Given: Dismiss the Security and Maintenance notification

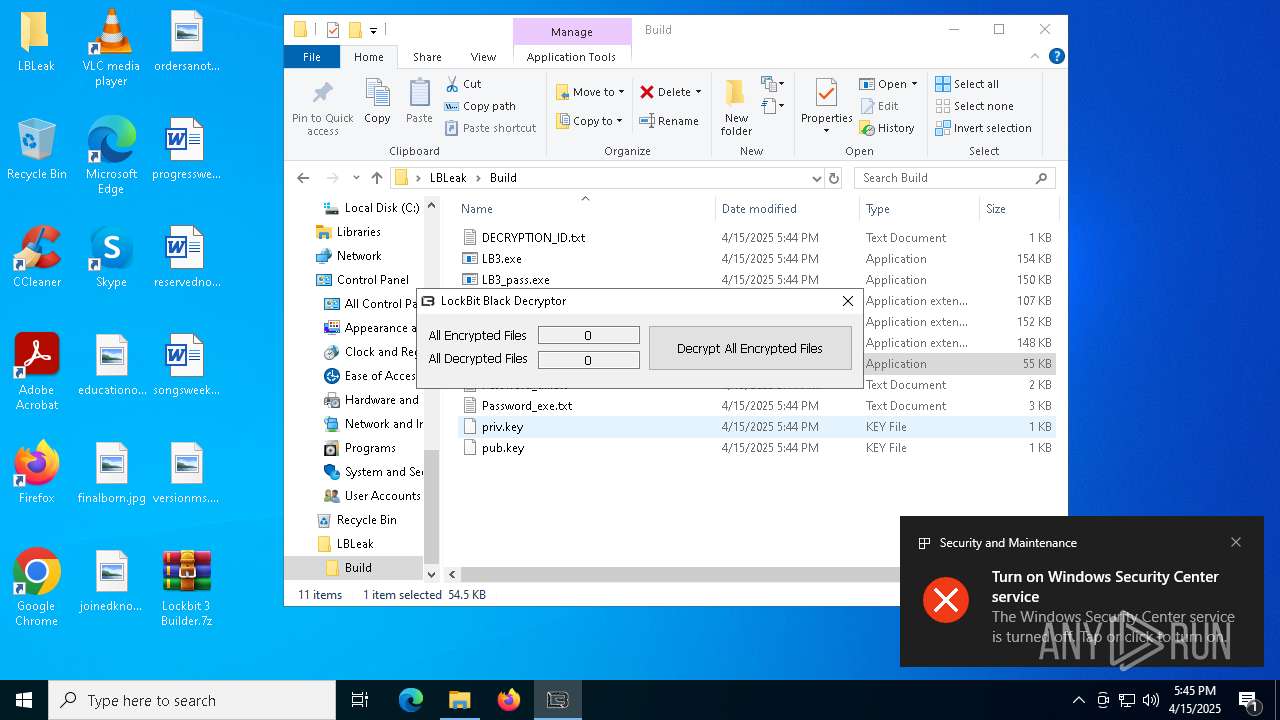Looking at the screenshot, I should click(x=1236, y=542).
